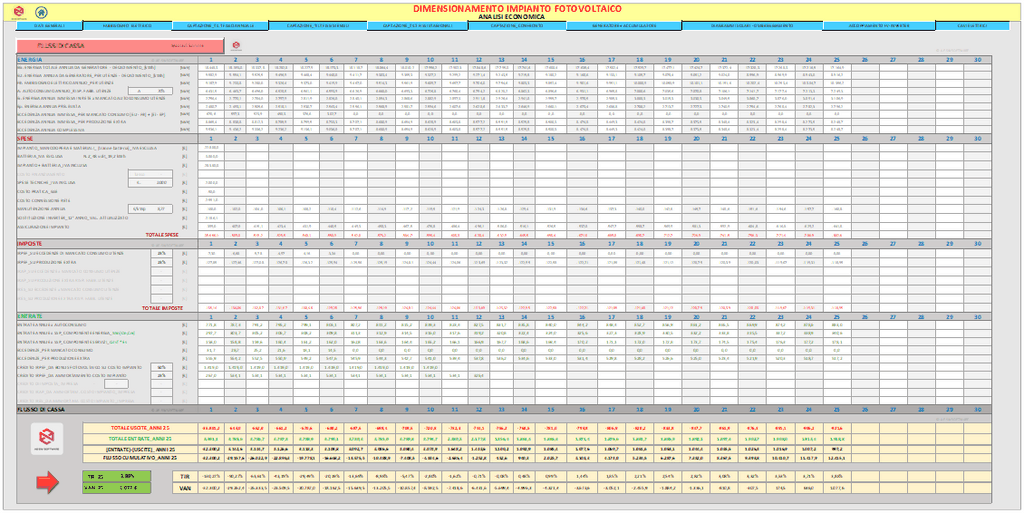Switch to the Generatore e Accumulatori tab
The height and width of the screenshot is (513, 1024).
point(597,26)
